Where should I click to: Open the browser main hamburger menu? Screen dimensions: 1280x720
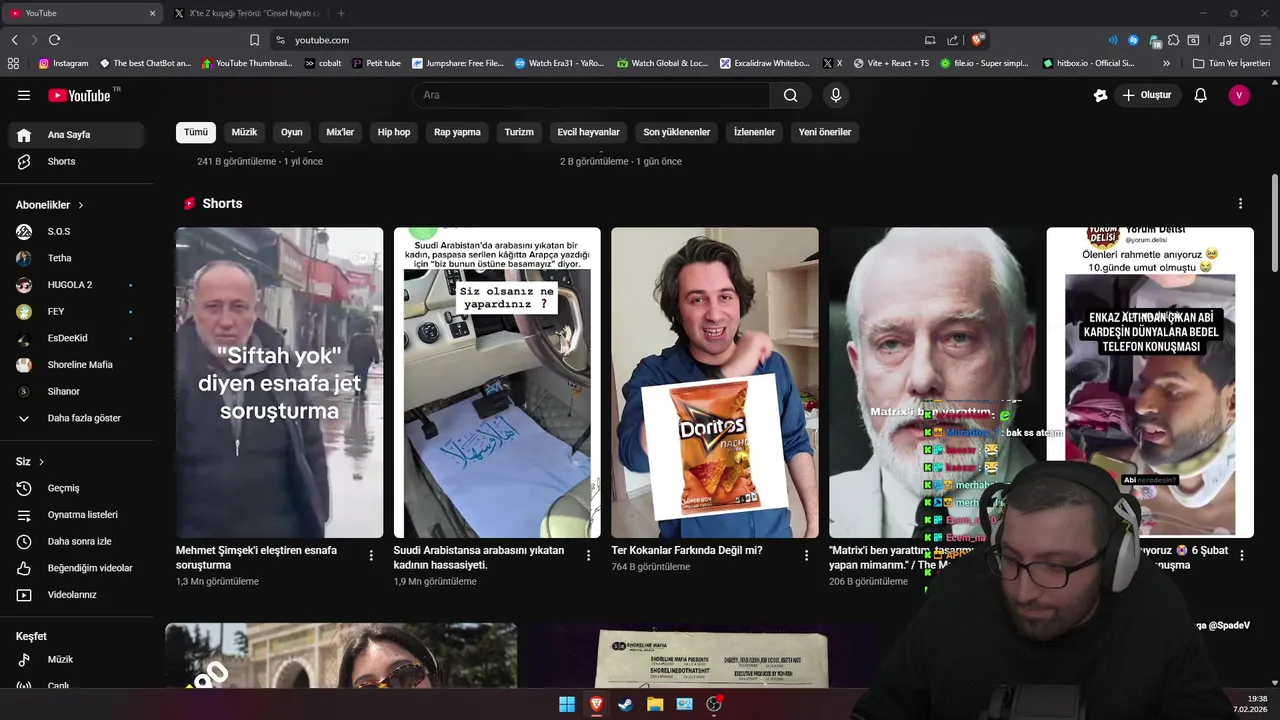[1265, 40]
